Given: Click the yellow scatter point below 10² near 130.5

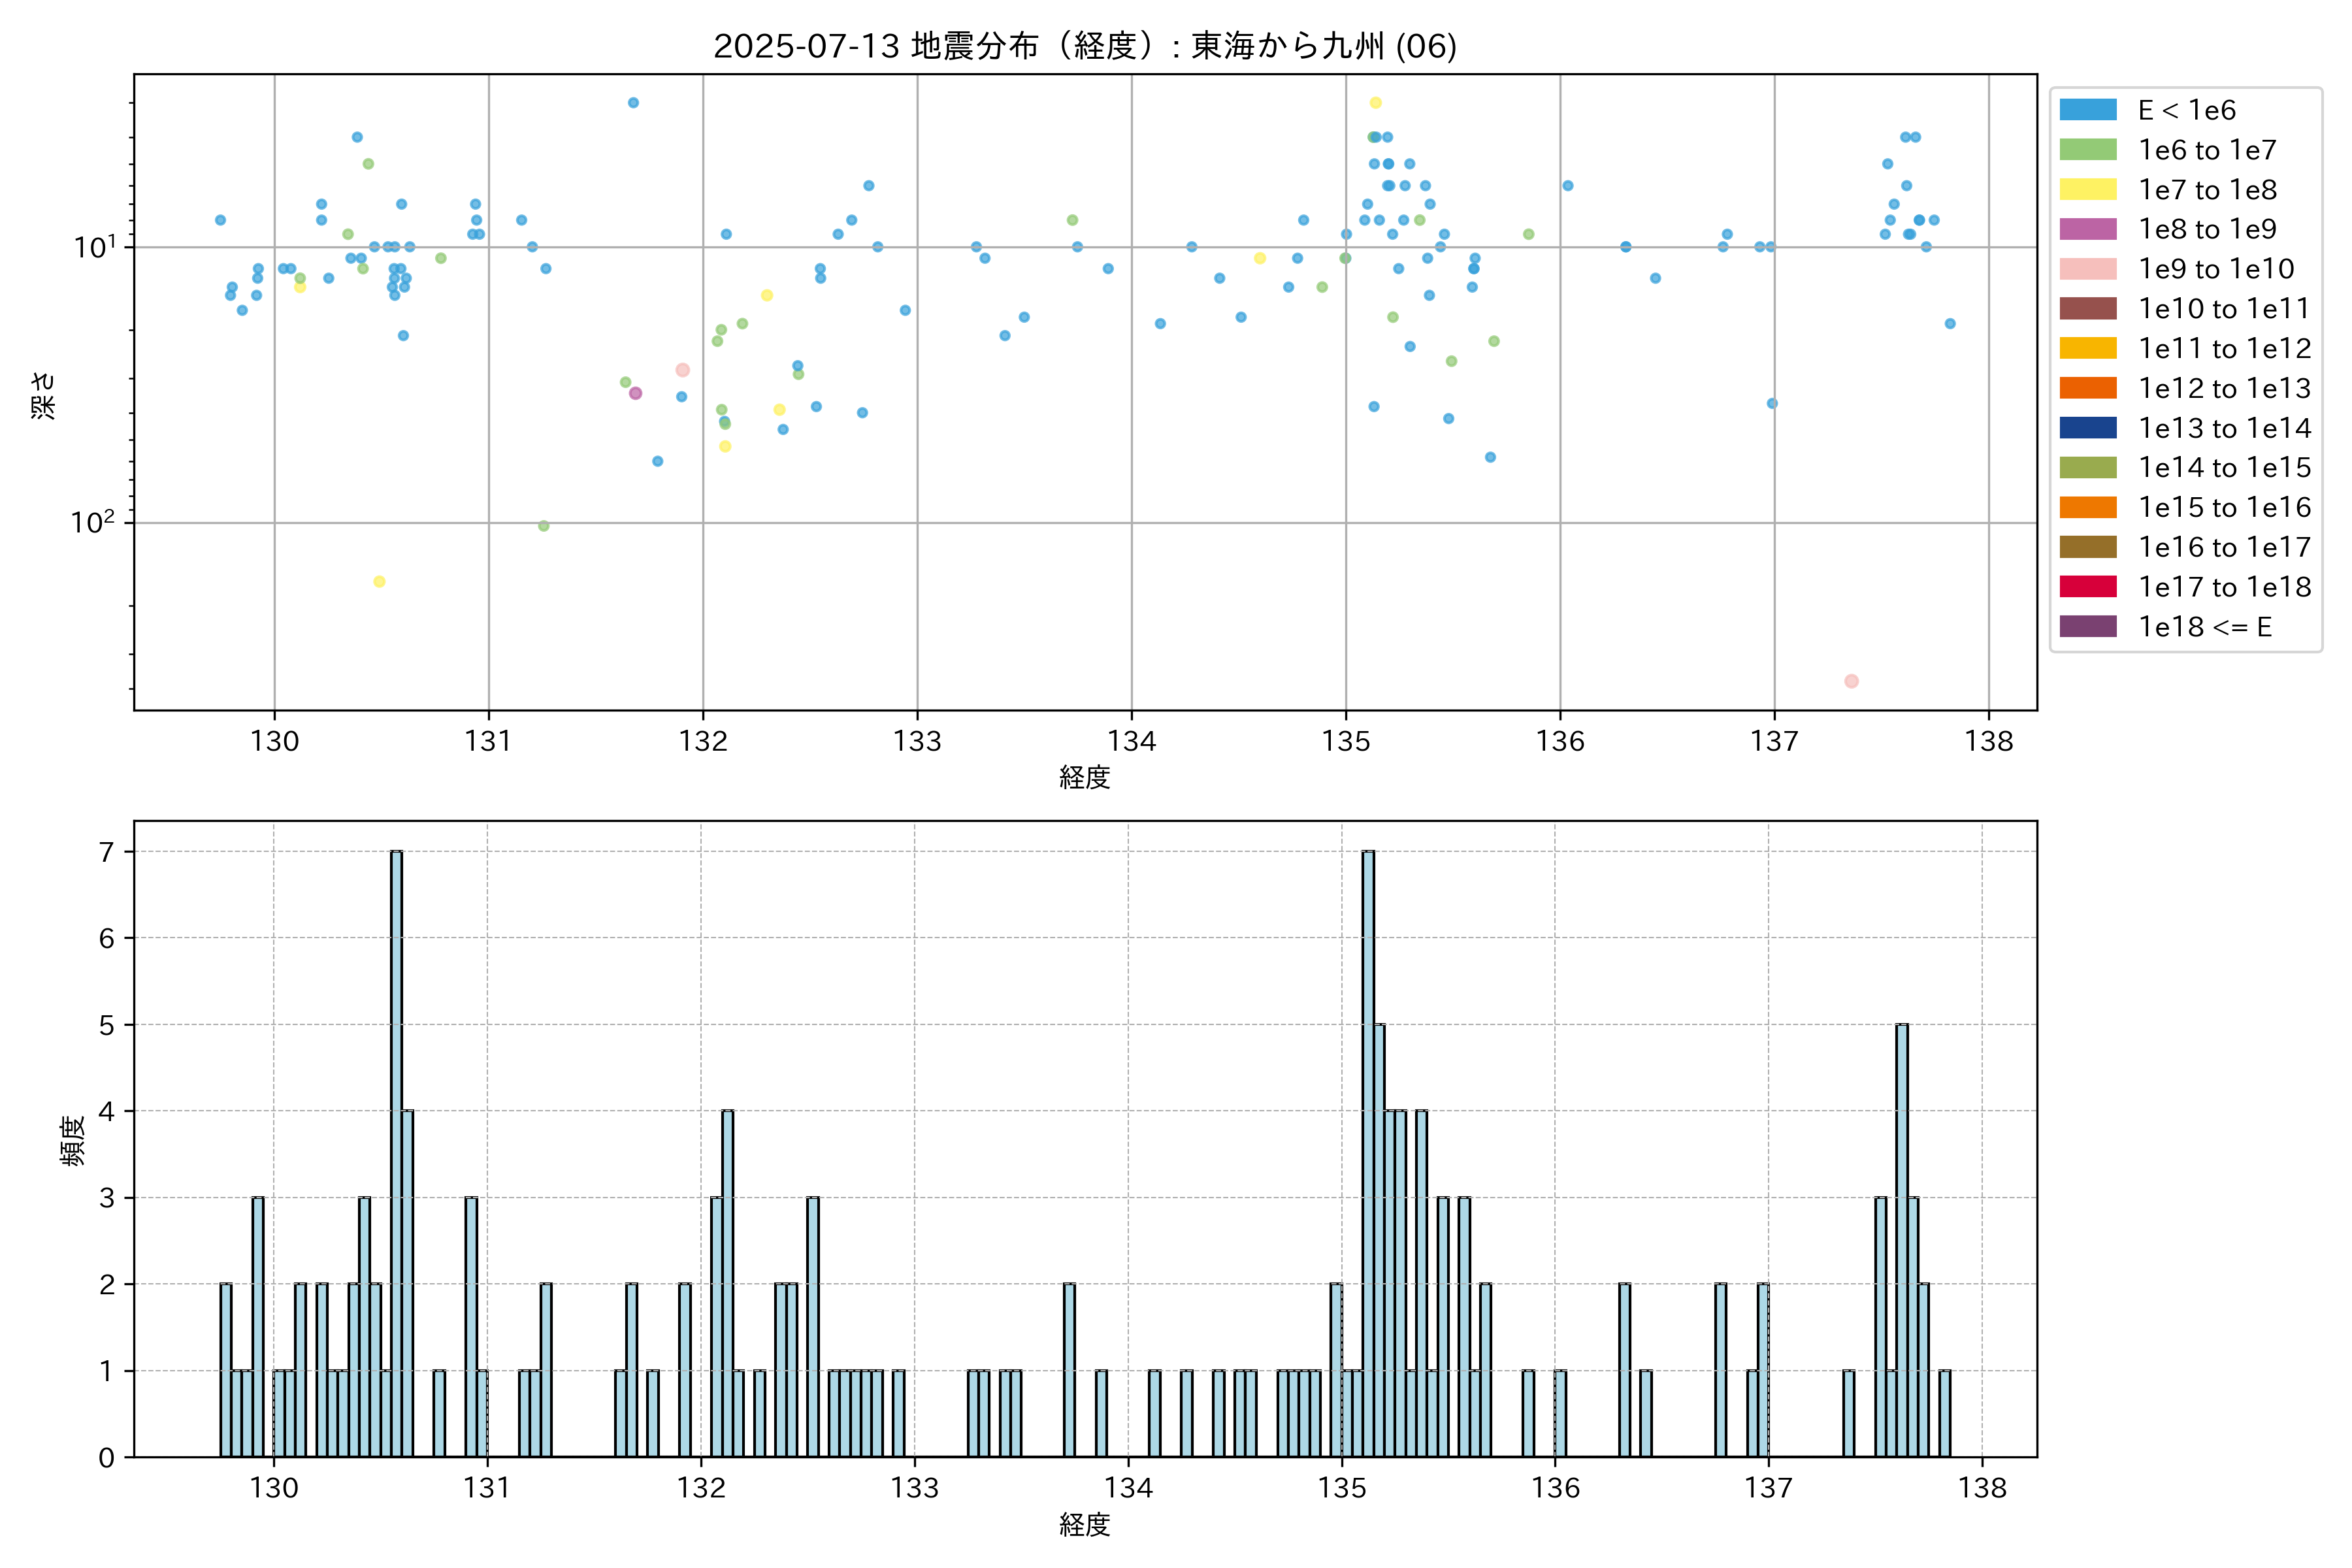Looking at the screenshot, I should coord(379,582).
